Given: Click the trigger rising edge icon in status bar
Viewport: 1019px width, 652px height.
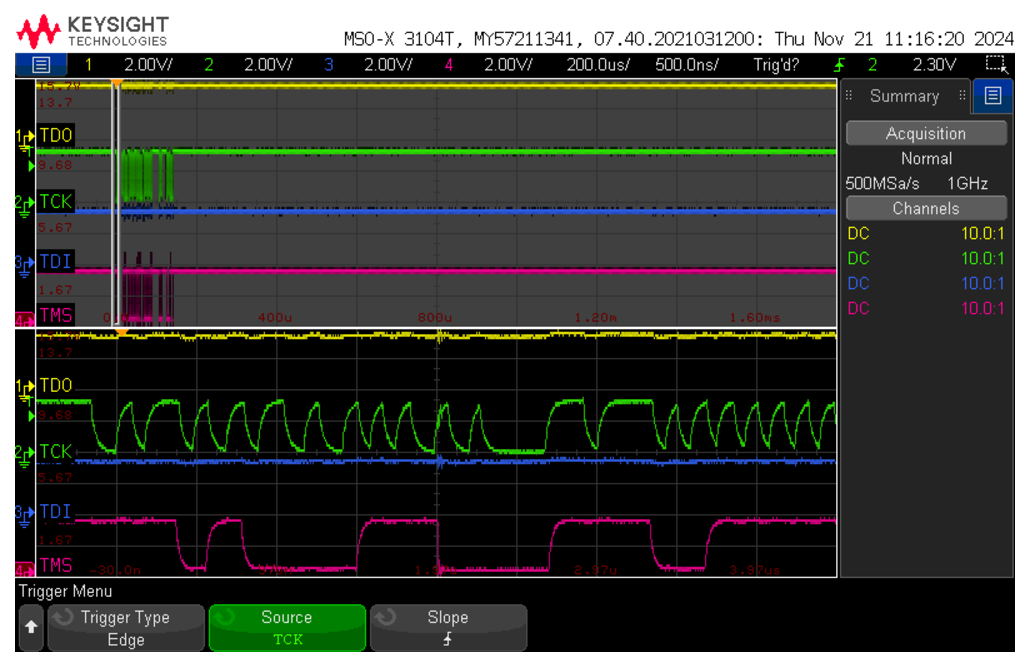Looking at the screenshot, I should click(840, 65).
